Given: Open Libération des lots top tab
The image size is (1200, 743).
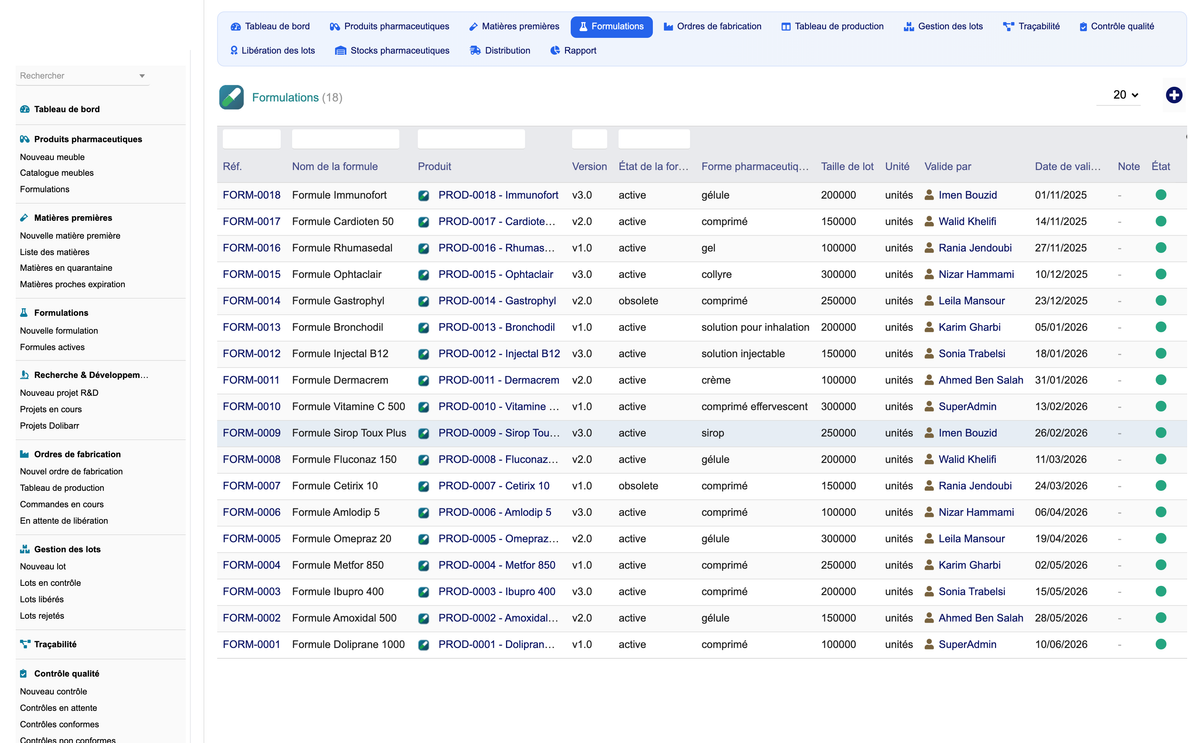Looking at the screenshot, I should pos(272,51).
